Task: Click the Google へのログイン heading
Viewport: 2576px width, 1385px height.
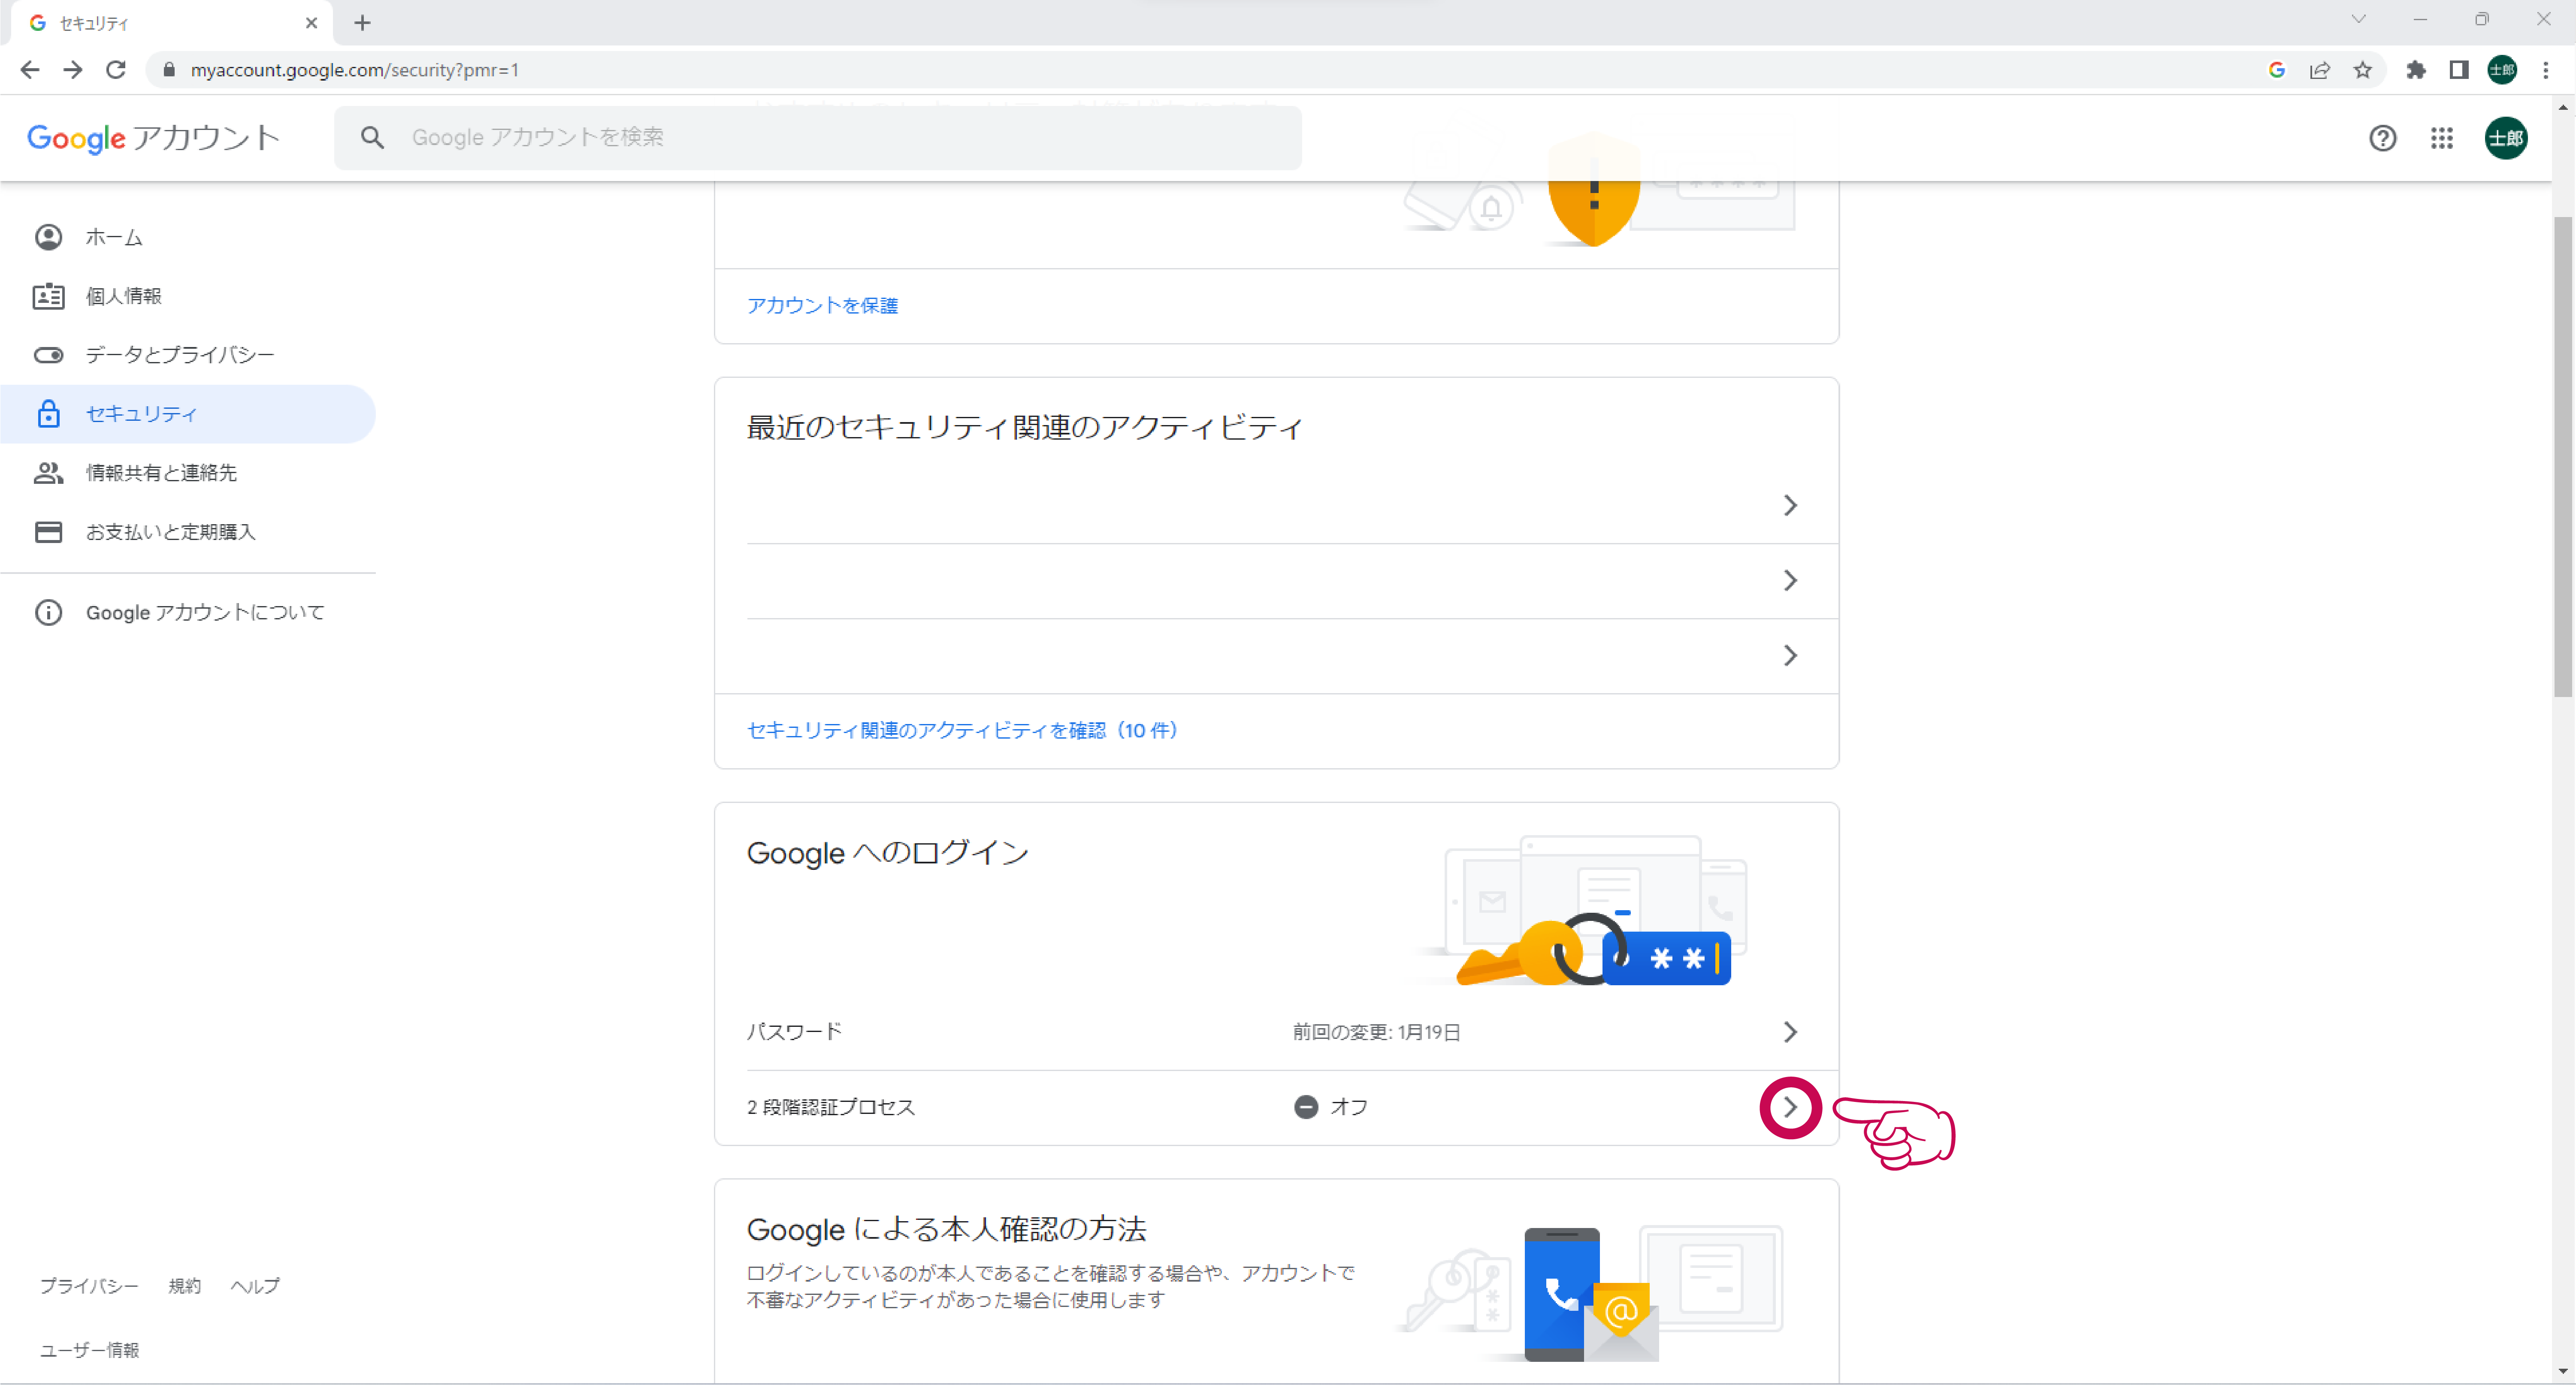Action: pos(888,853)
